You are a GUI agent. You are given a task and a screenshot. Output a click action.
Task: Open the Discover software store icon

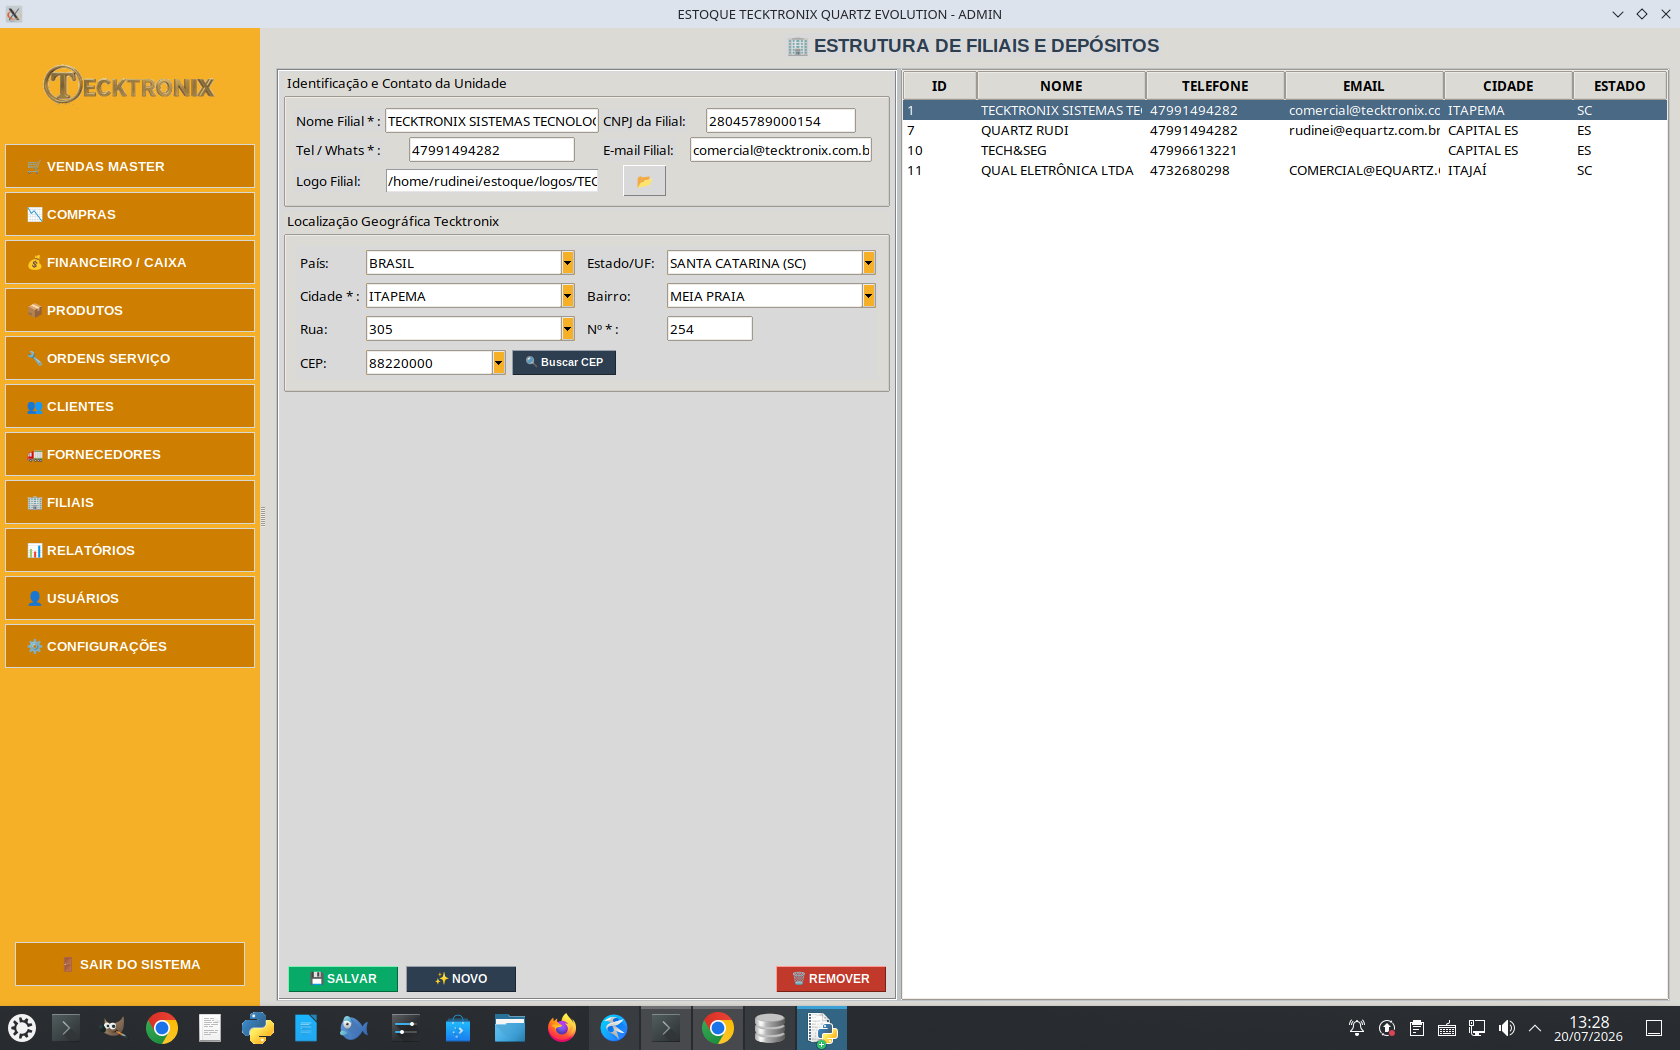[458, 1028]
